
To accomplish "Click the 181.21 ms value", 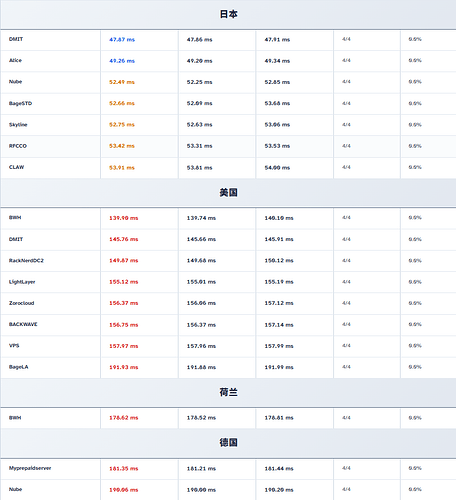I will (x=201, y=469).
